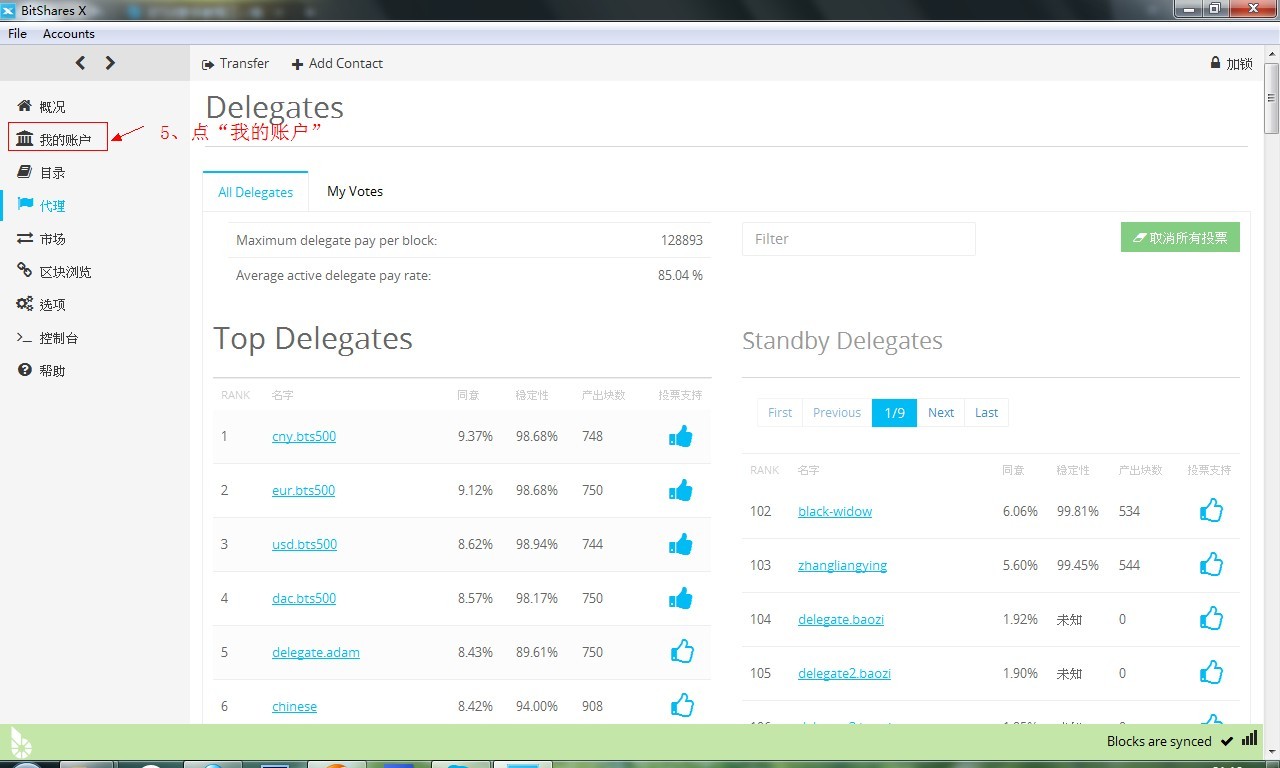Click the 85.04 % average pay rate value
The width and height of the screenshot is (1280, 768).
pos(680,275)
